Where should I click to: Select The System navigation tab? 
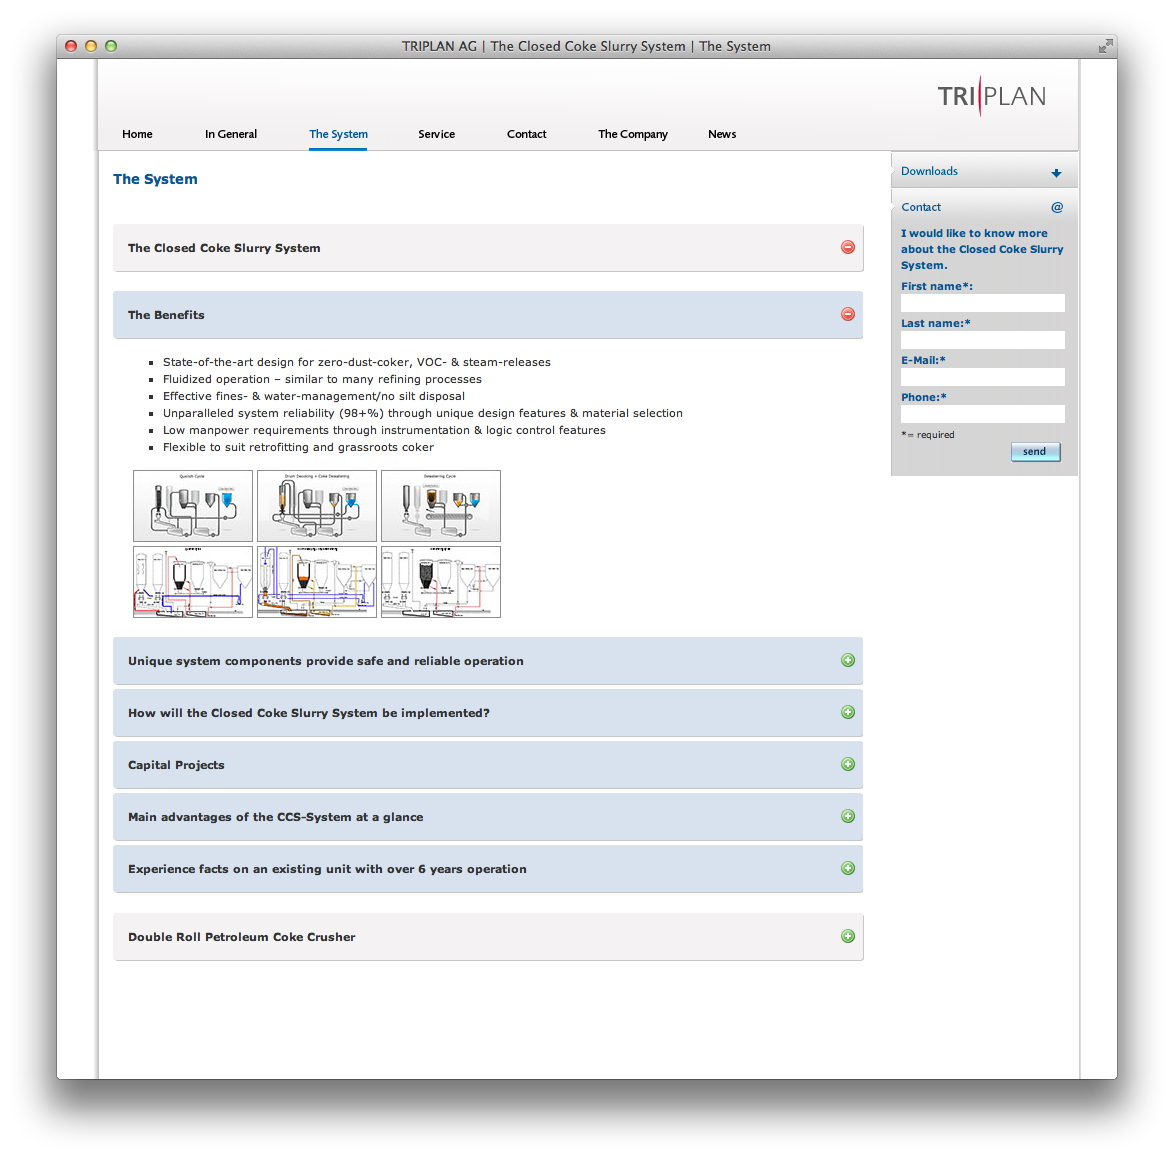(338, 134)
